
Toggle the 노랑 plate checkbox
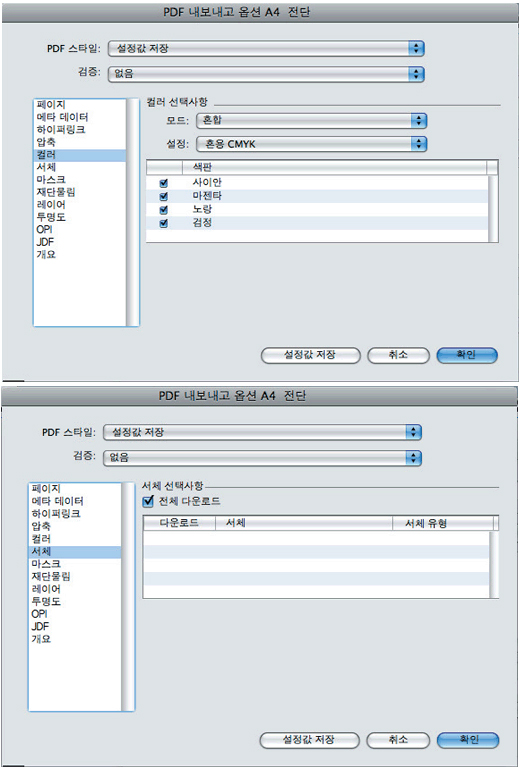click(x=164, y=210)
